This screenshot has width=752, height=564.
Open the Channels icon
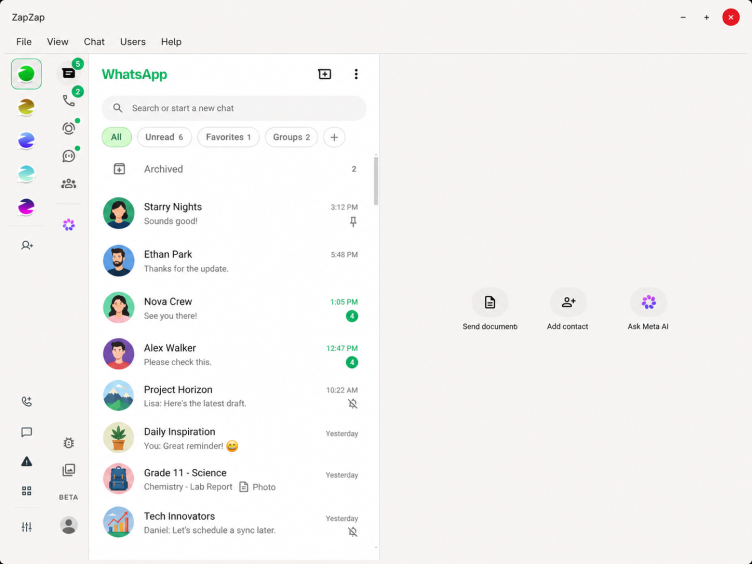pyautogui.click(x=69, y=156)
